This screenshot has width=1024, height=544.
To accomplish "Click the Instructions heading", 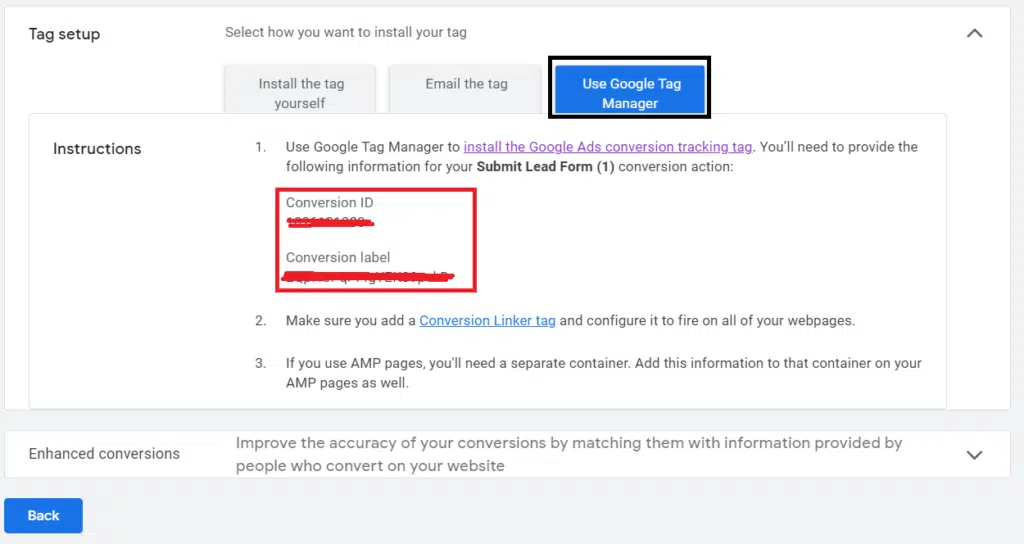I will click(x=97, y=149).
